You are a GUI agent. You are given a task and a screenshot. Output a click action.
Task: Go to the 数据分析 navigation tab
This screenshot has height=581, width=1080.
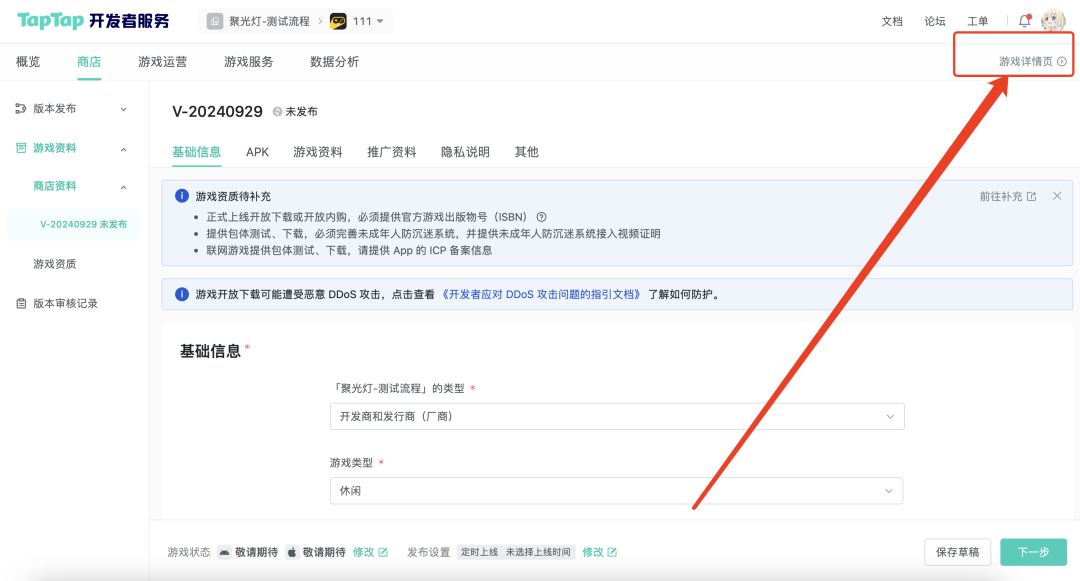334,62
